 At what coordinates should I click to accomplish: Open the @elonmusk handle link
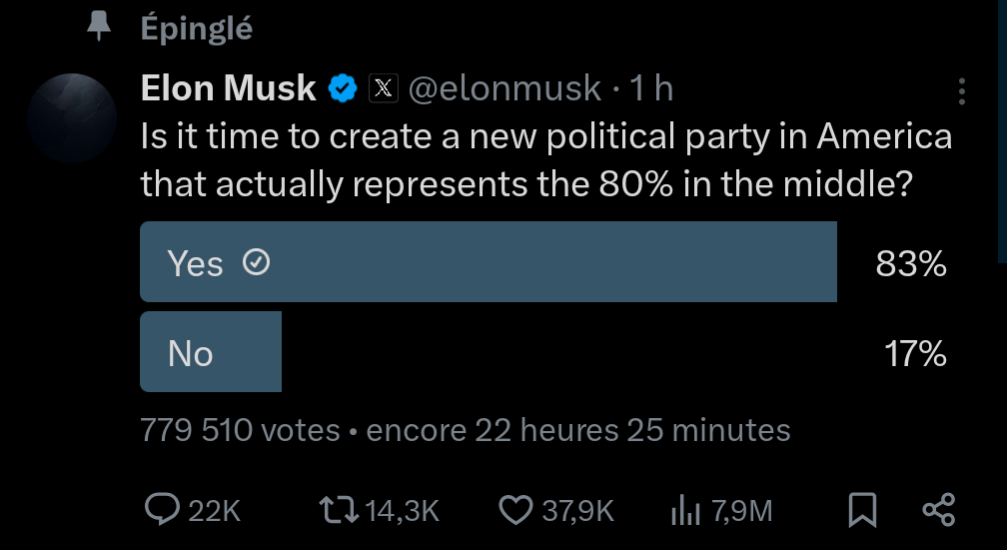pyautogui.click(x=505, y=89)
